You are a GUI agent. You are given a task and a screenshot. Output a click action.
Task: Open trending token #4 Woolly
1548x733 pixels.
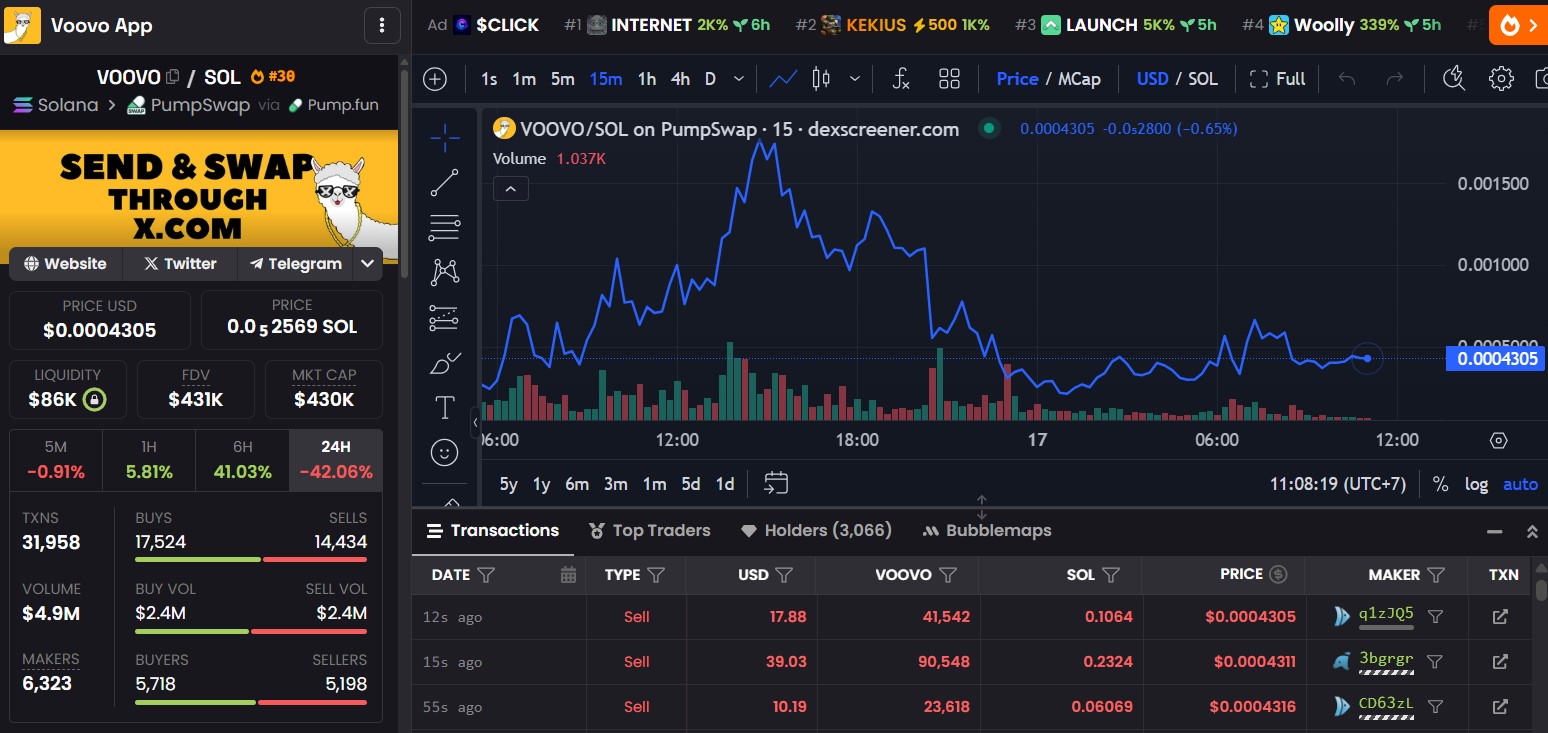coord(1341,25)
